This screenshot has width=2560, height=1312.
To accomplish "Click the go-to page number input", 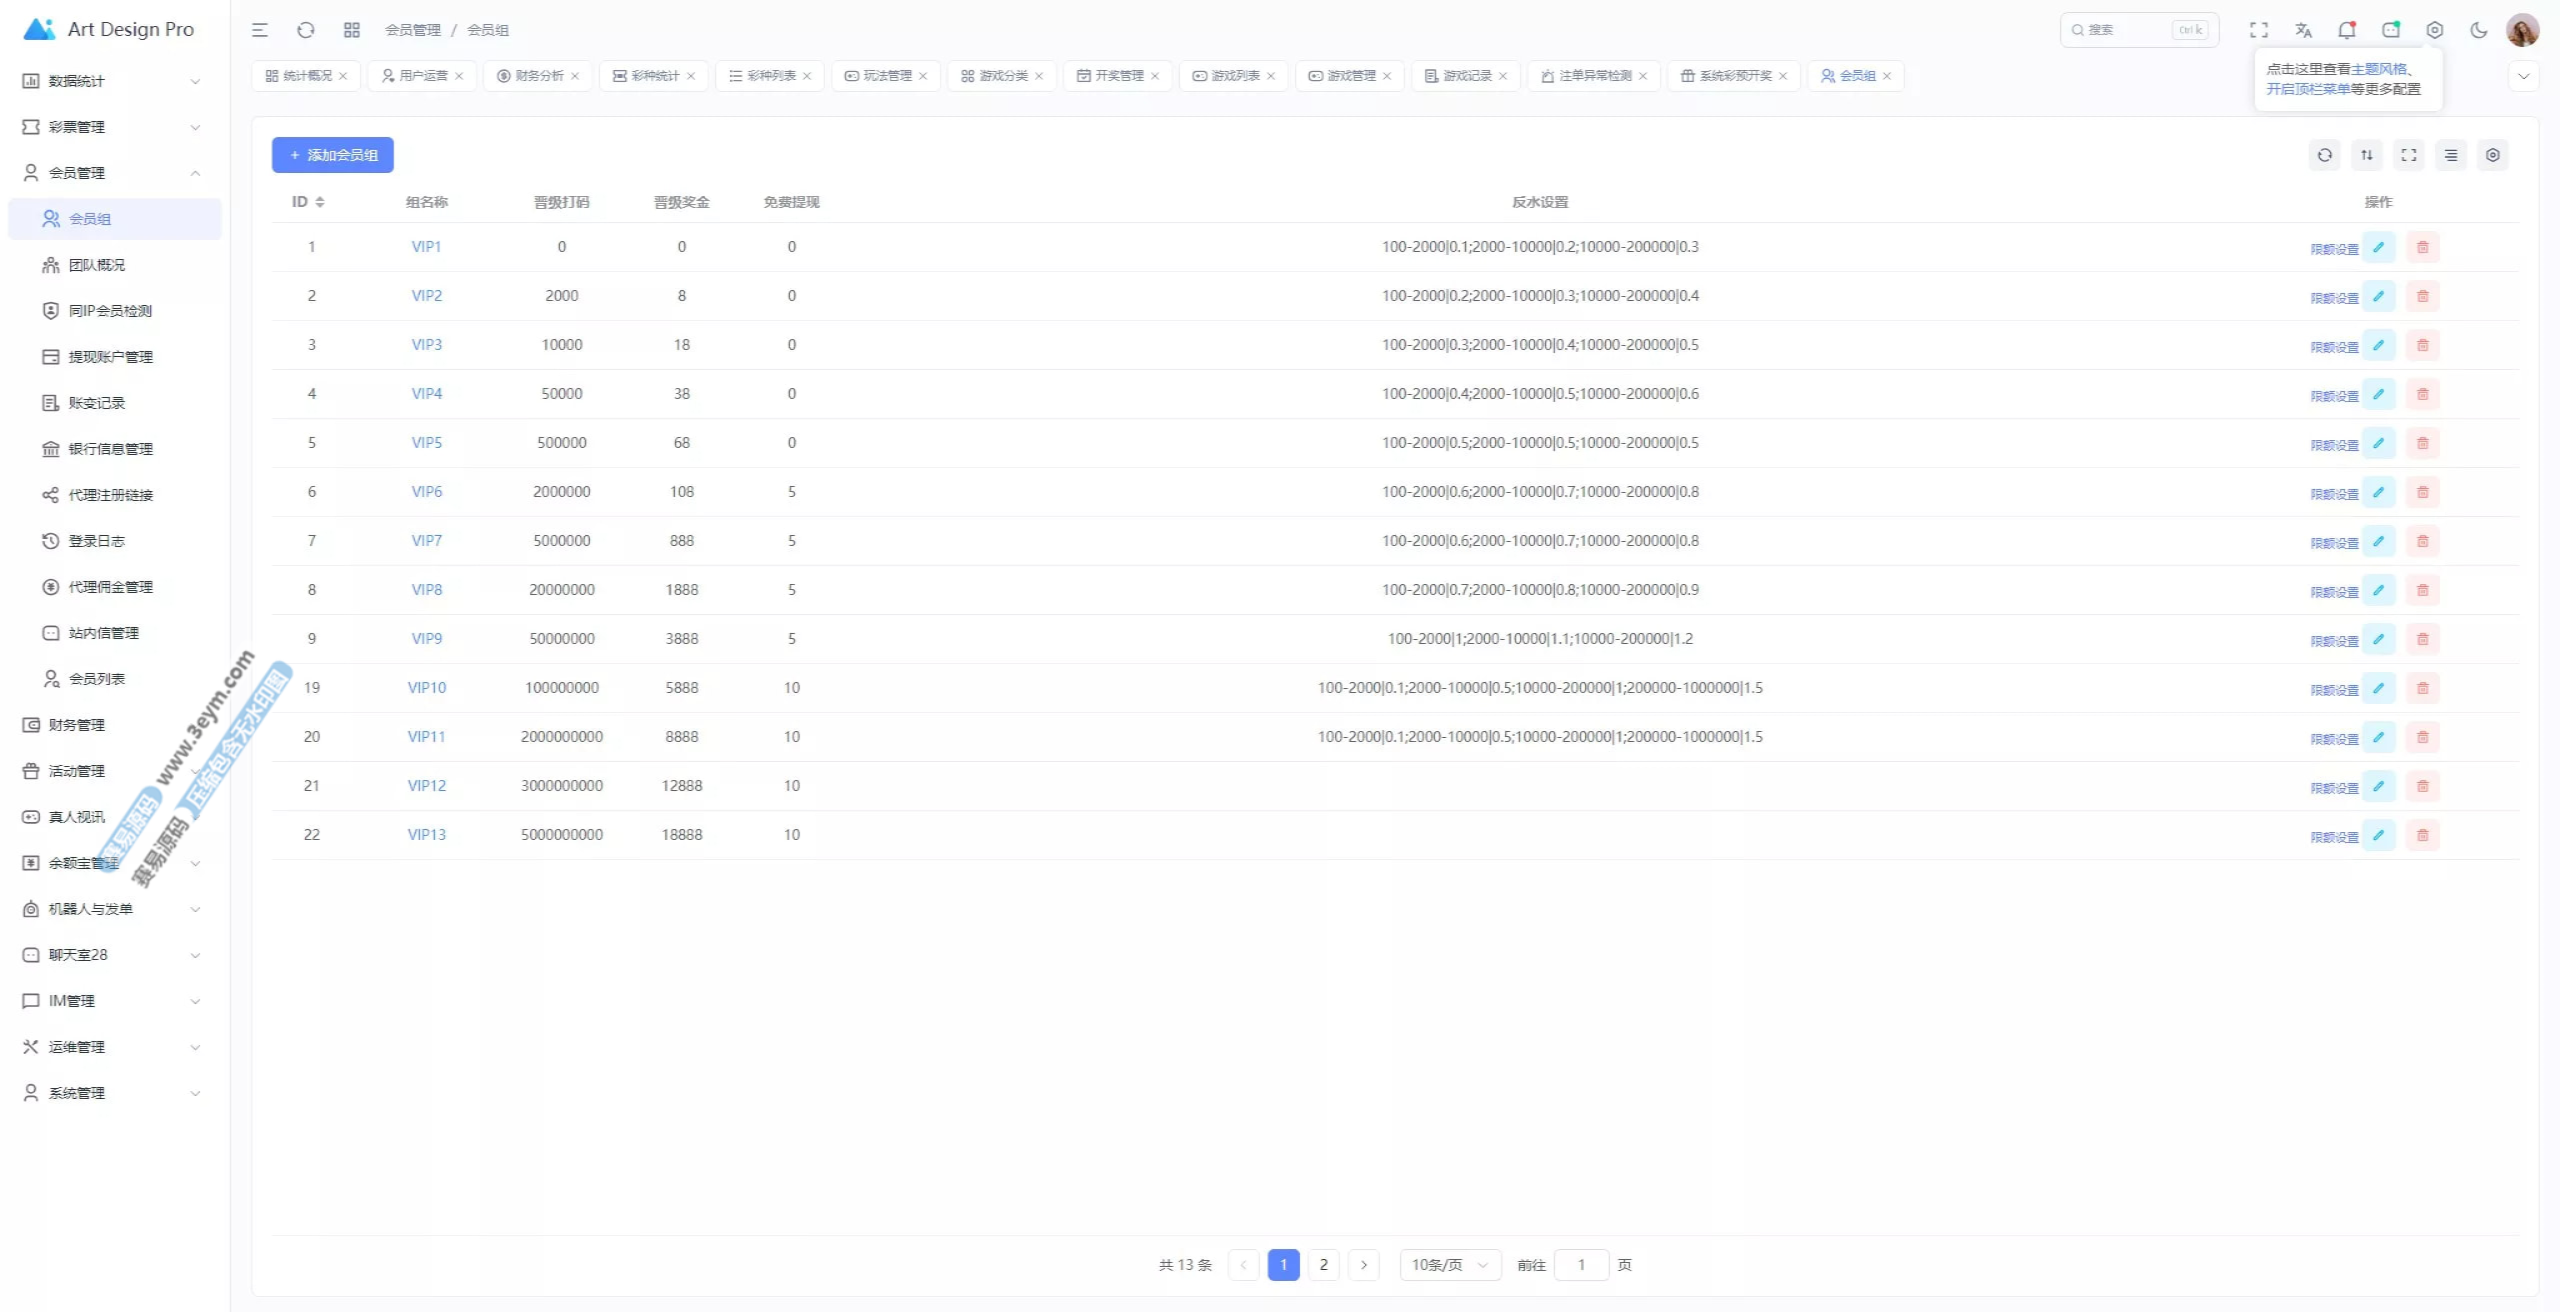I will tap(1581, 1265).
